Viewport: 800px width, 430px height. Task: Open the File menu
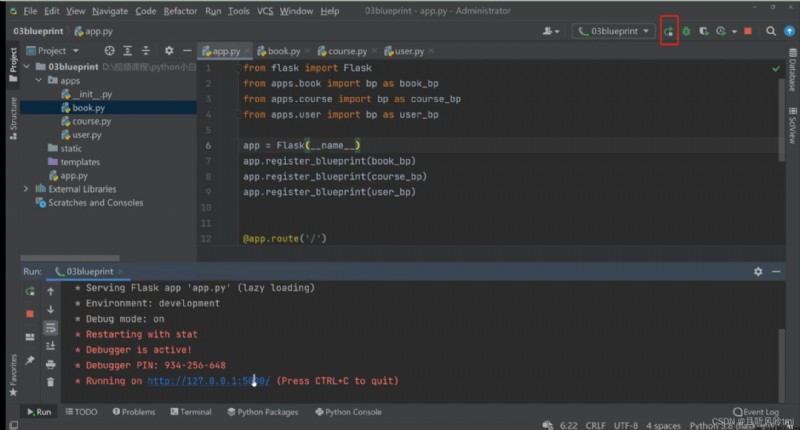(30, 11)
